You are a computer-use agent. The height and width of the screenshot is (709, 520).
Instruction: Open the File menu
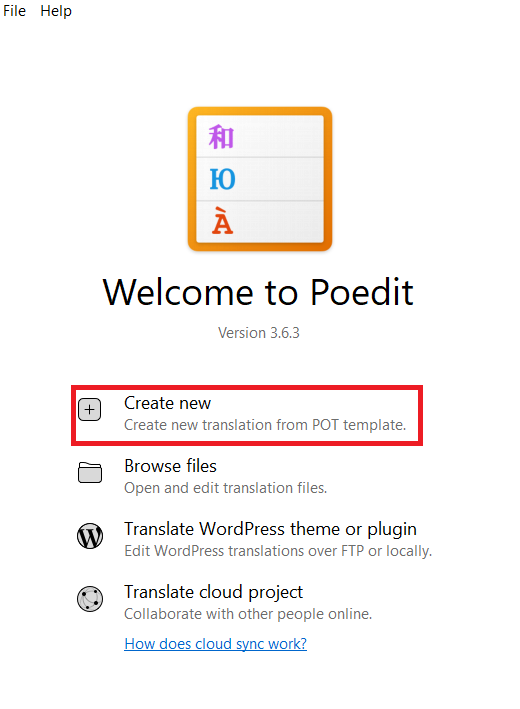tap(14, 10)
